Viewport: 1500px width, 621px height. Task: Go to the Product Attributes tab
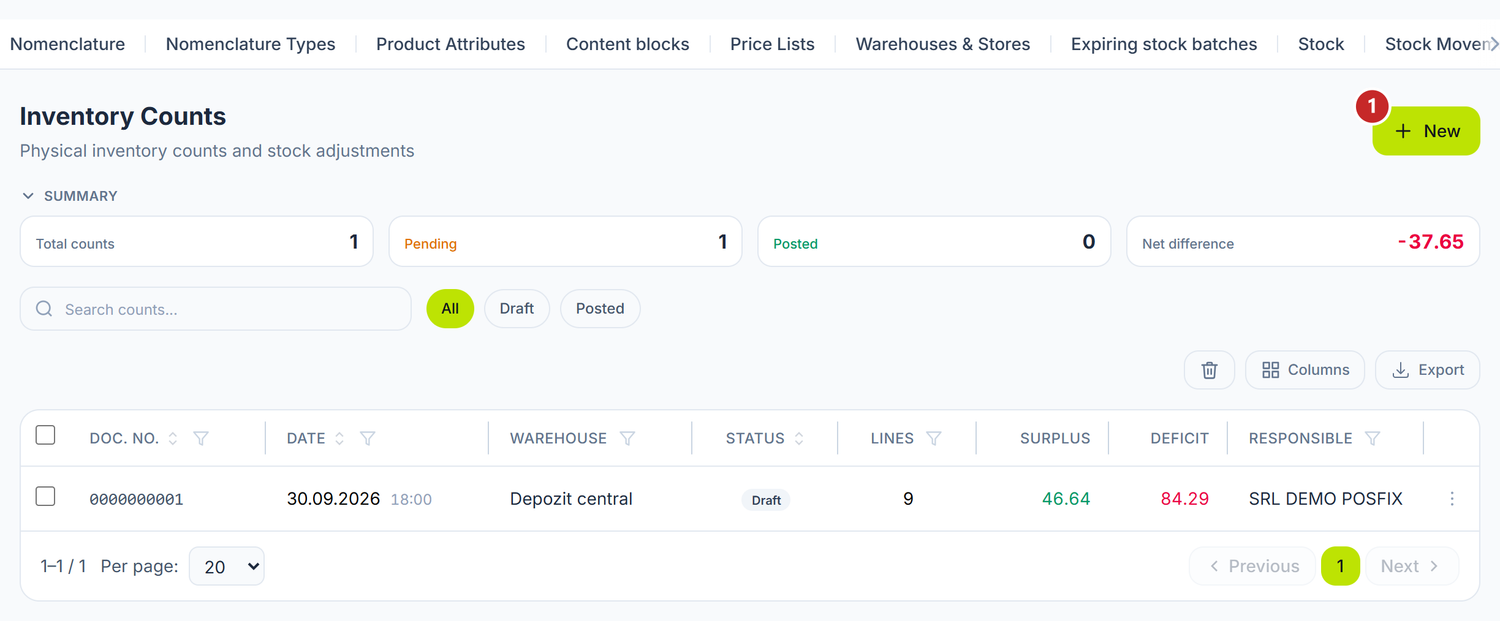(x=451, y=44)
